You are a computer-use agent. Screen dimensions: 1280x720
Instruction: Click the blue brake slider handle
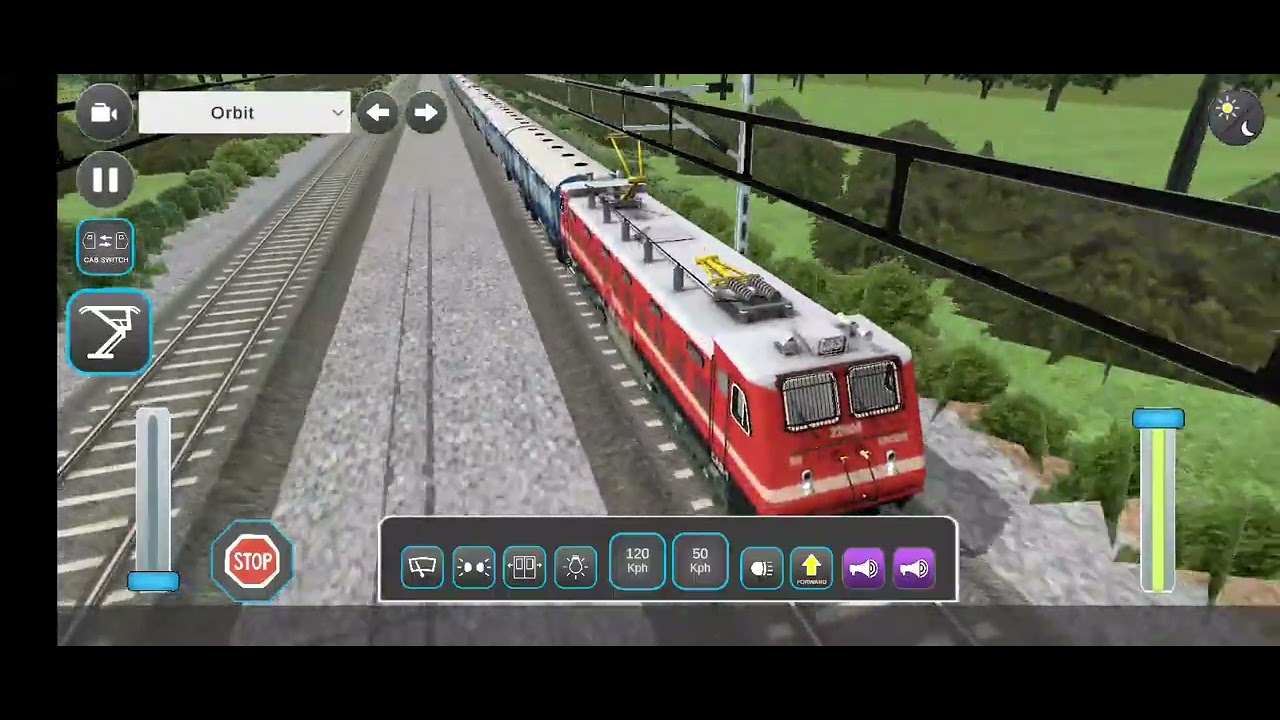pyautogui.click(x=153, y=582)
